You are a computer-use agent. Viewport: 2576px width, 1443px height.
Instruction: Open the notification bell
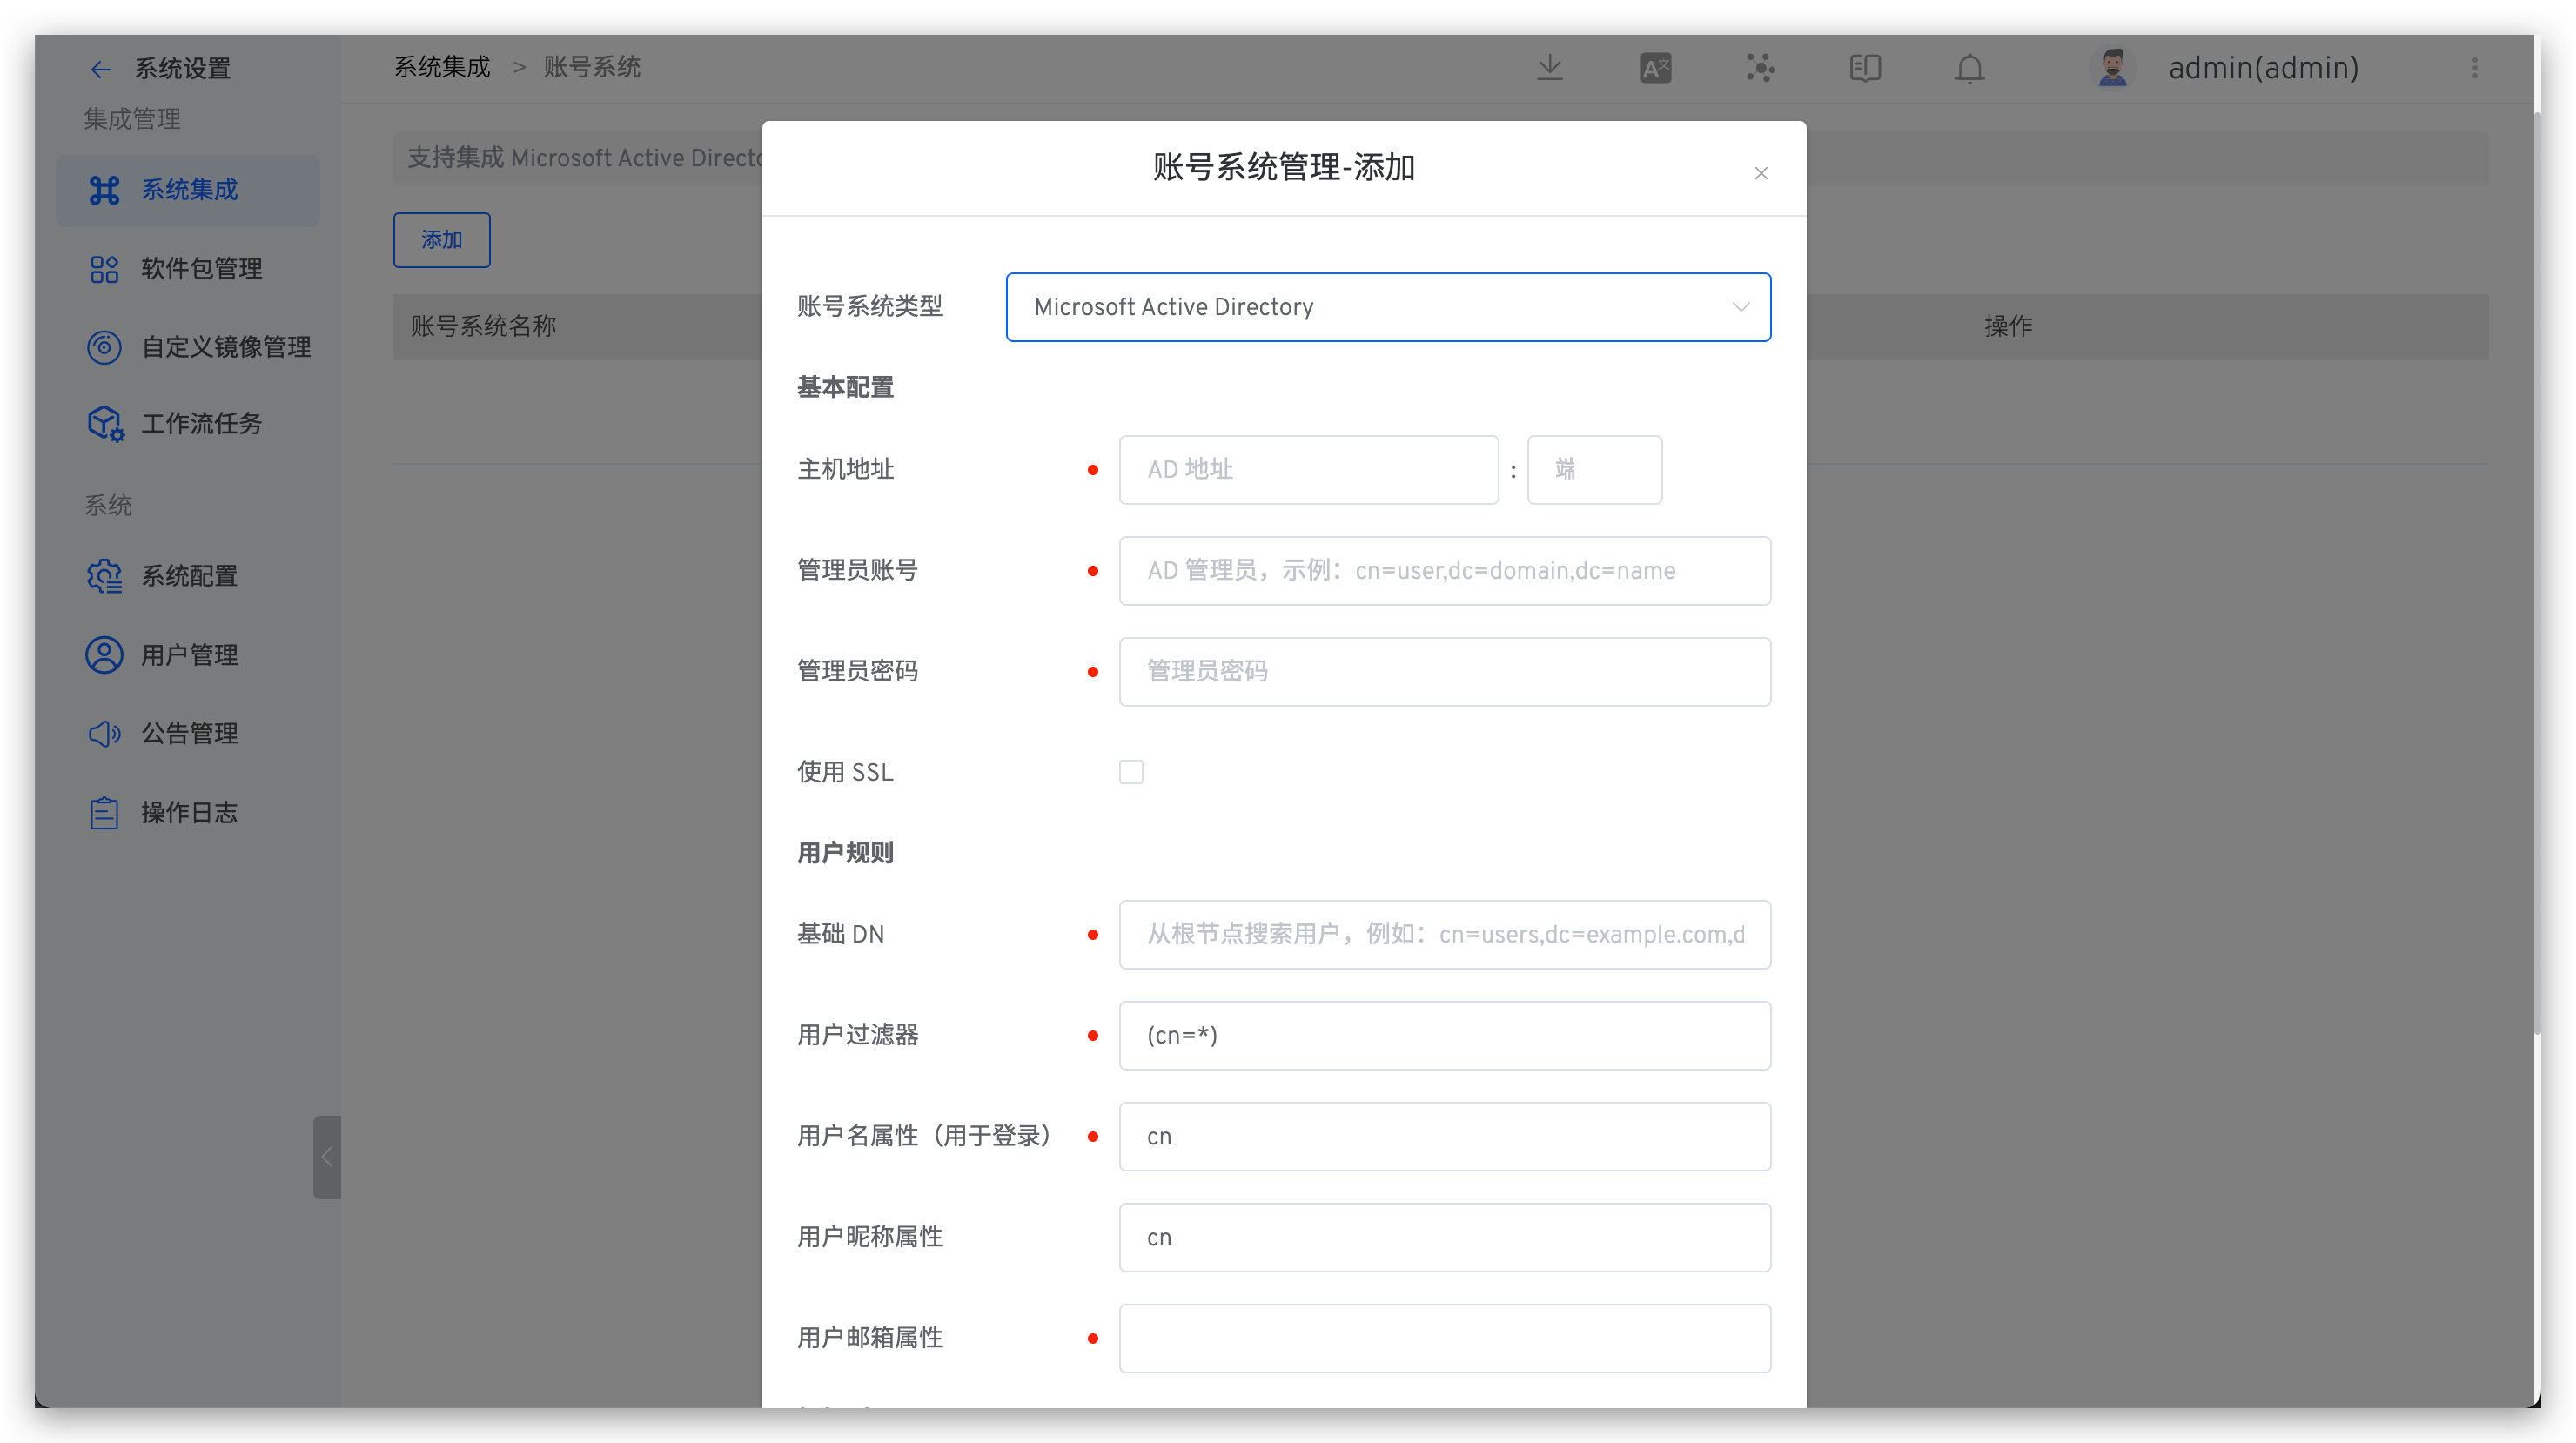(x=1969, y=68)
